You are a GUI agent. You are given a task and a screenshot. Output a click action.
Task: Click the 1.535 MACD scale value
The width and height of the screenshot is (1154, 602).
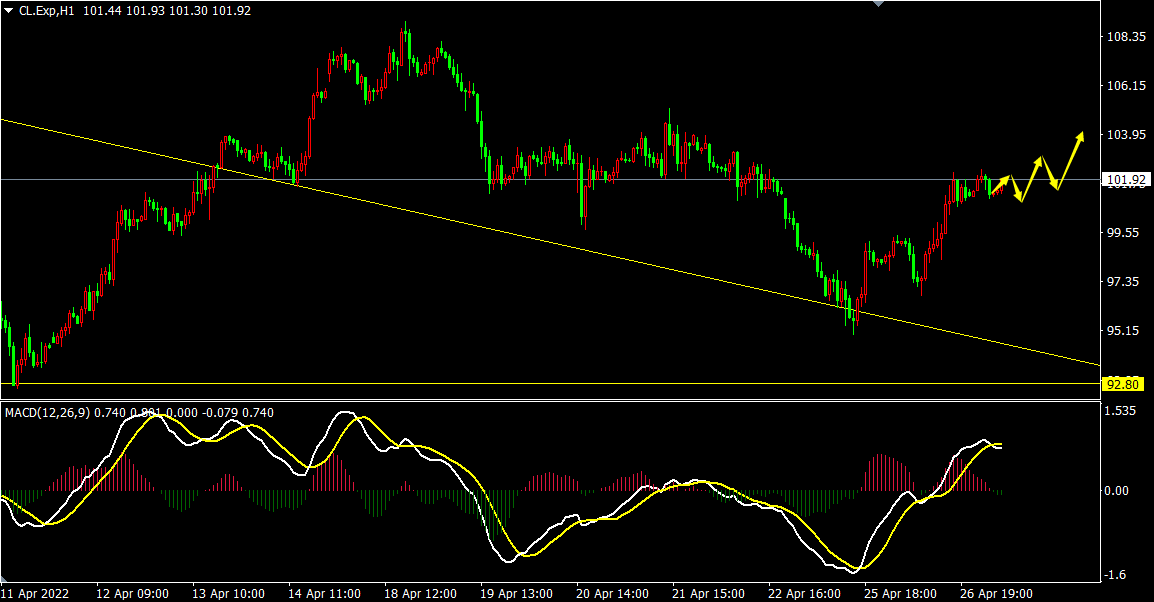(x=1122, y=411)
